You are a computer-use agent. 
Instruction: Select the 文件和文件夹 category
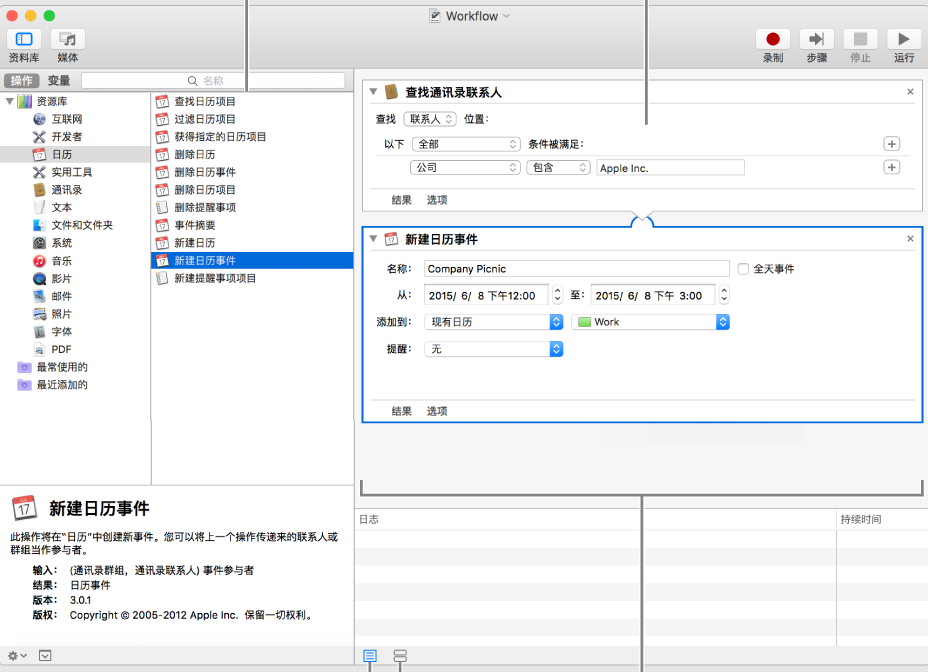(x=82, y=226)
